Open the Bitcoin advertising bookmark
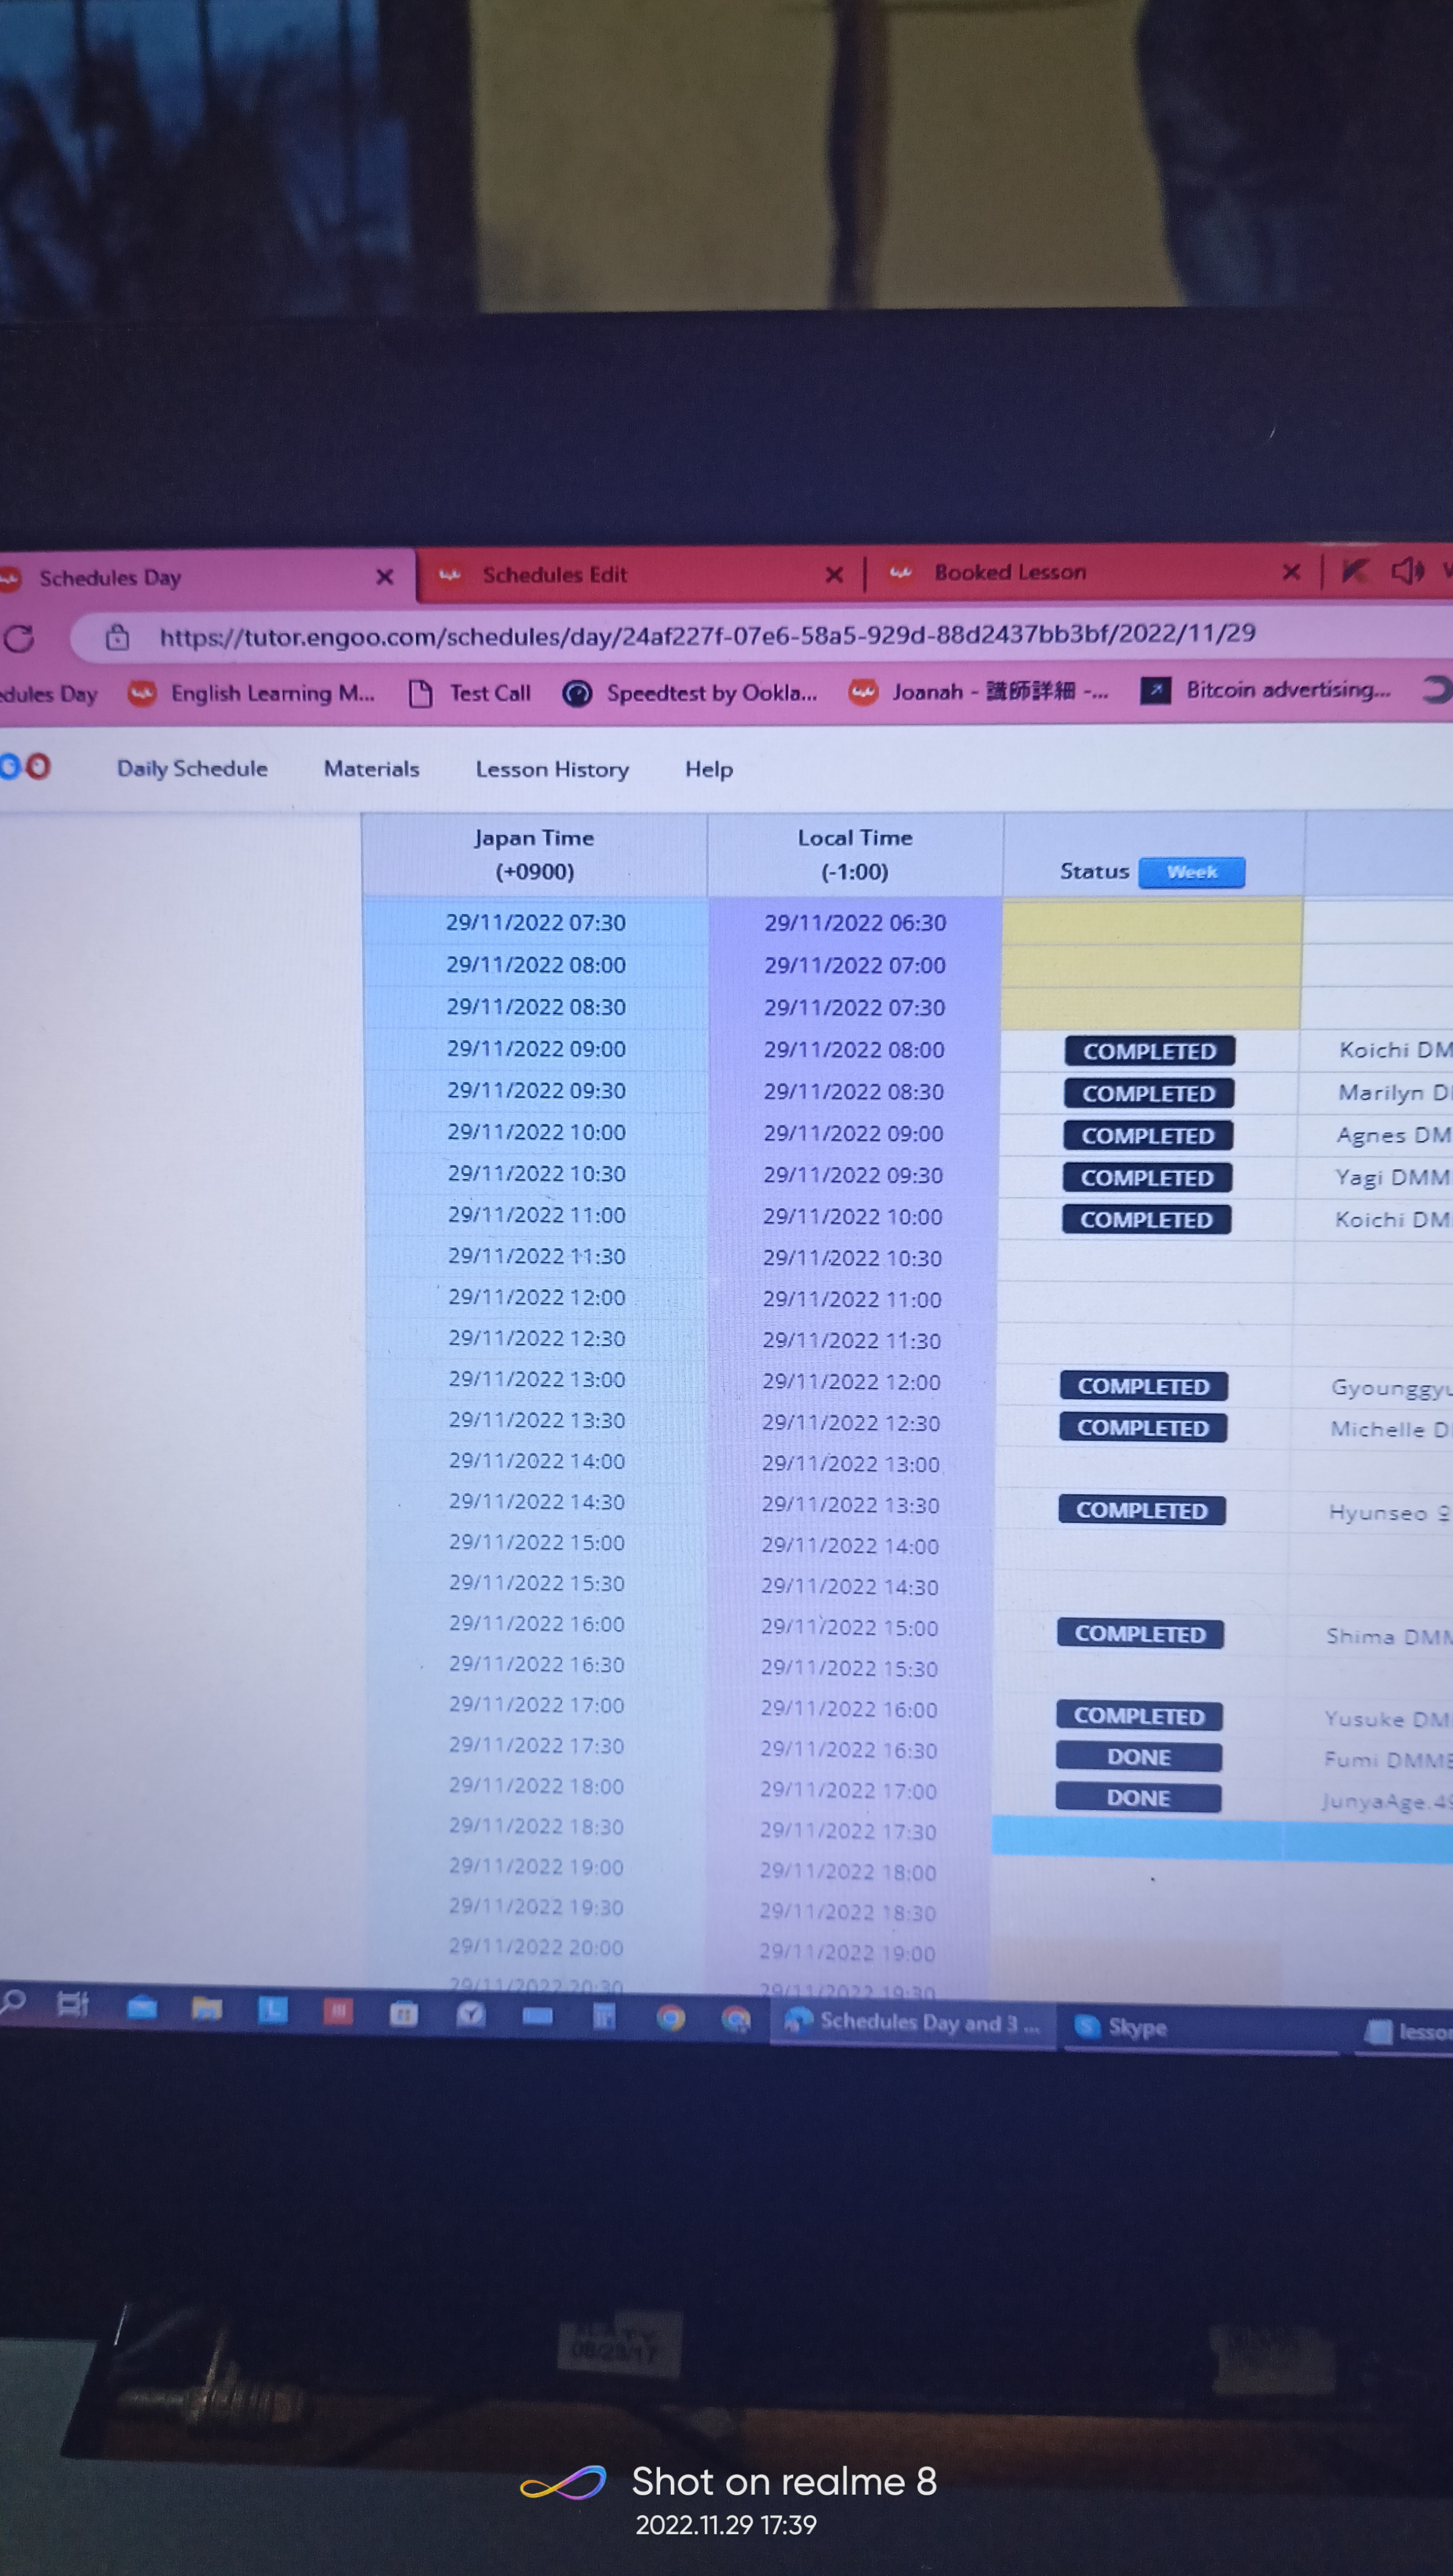The width and height of the screenshot is (1453, 2576). pos(1266,689)
